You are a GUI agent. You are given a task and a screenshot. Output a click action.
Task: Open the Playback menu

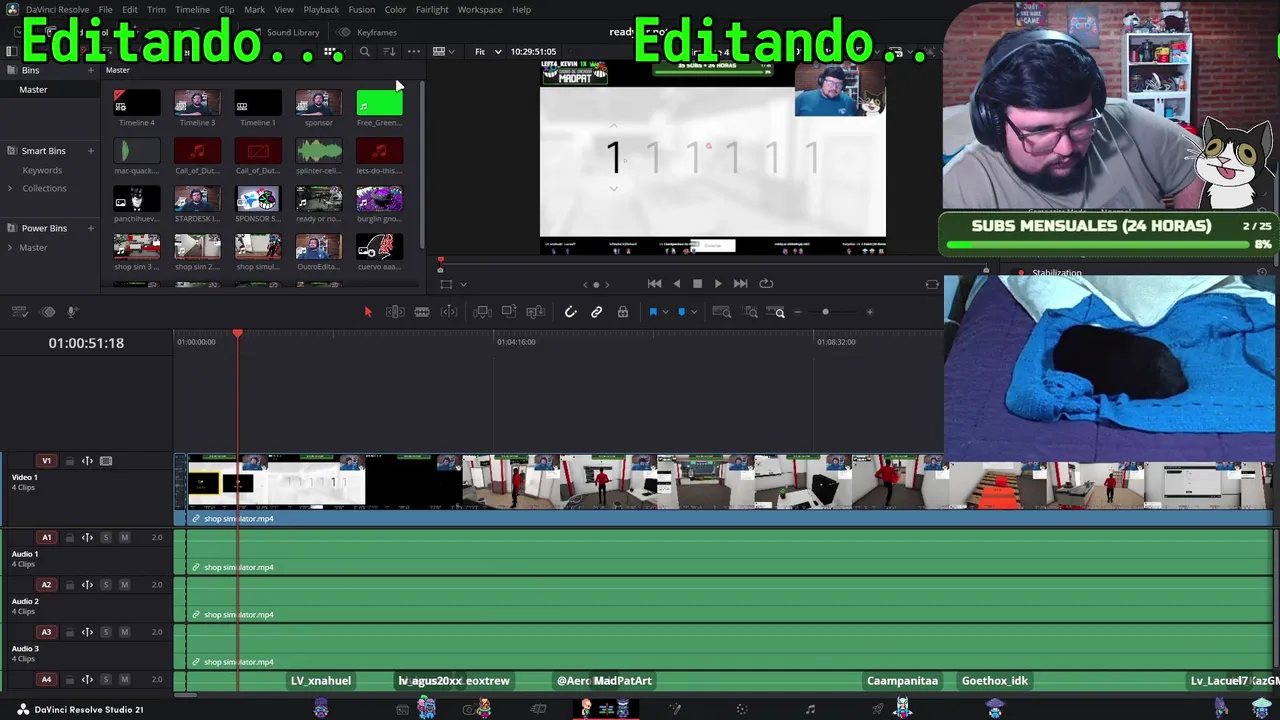(x=321, y=10)
